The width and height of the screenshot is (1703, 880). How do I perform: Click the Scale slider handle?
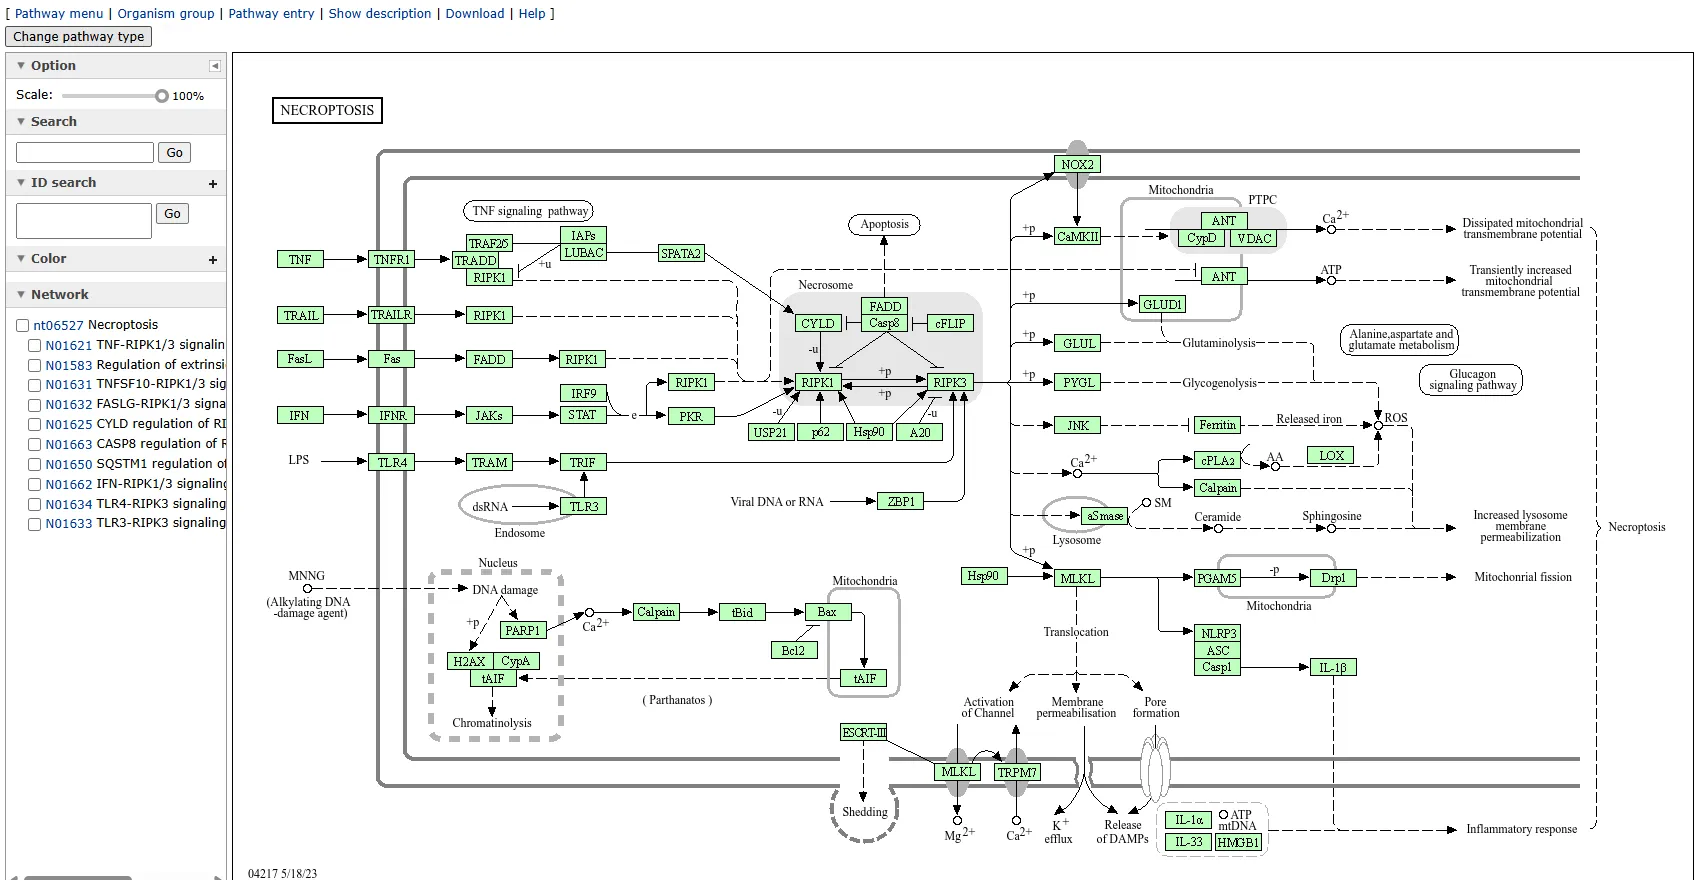click(161, 96)
